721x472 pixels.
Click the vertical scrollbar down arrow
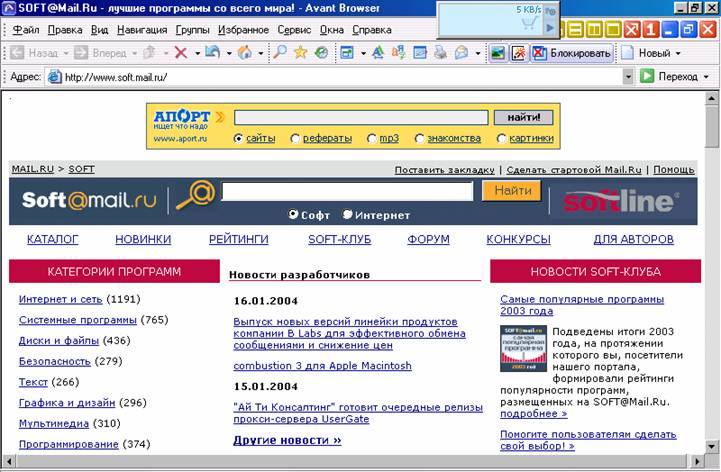(x=711, y=446)
